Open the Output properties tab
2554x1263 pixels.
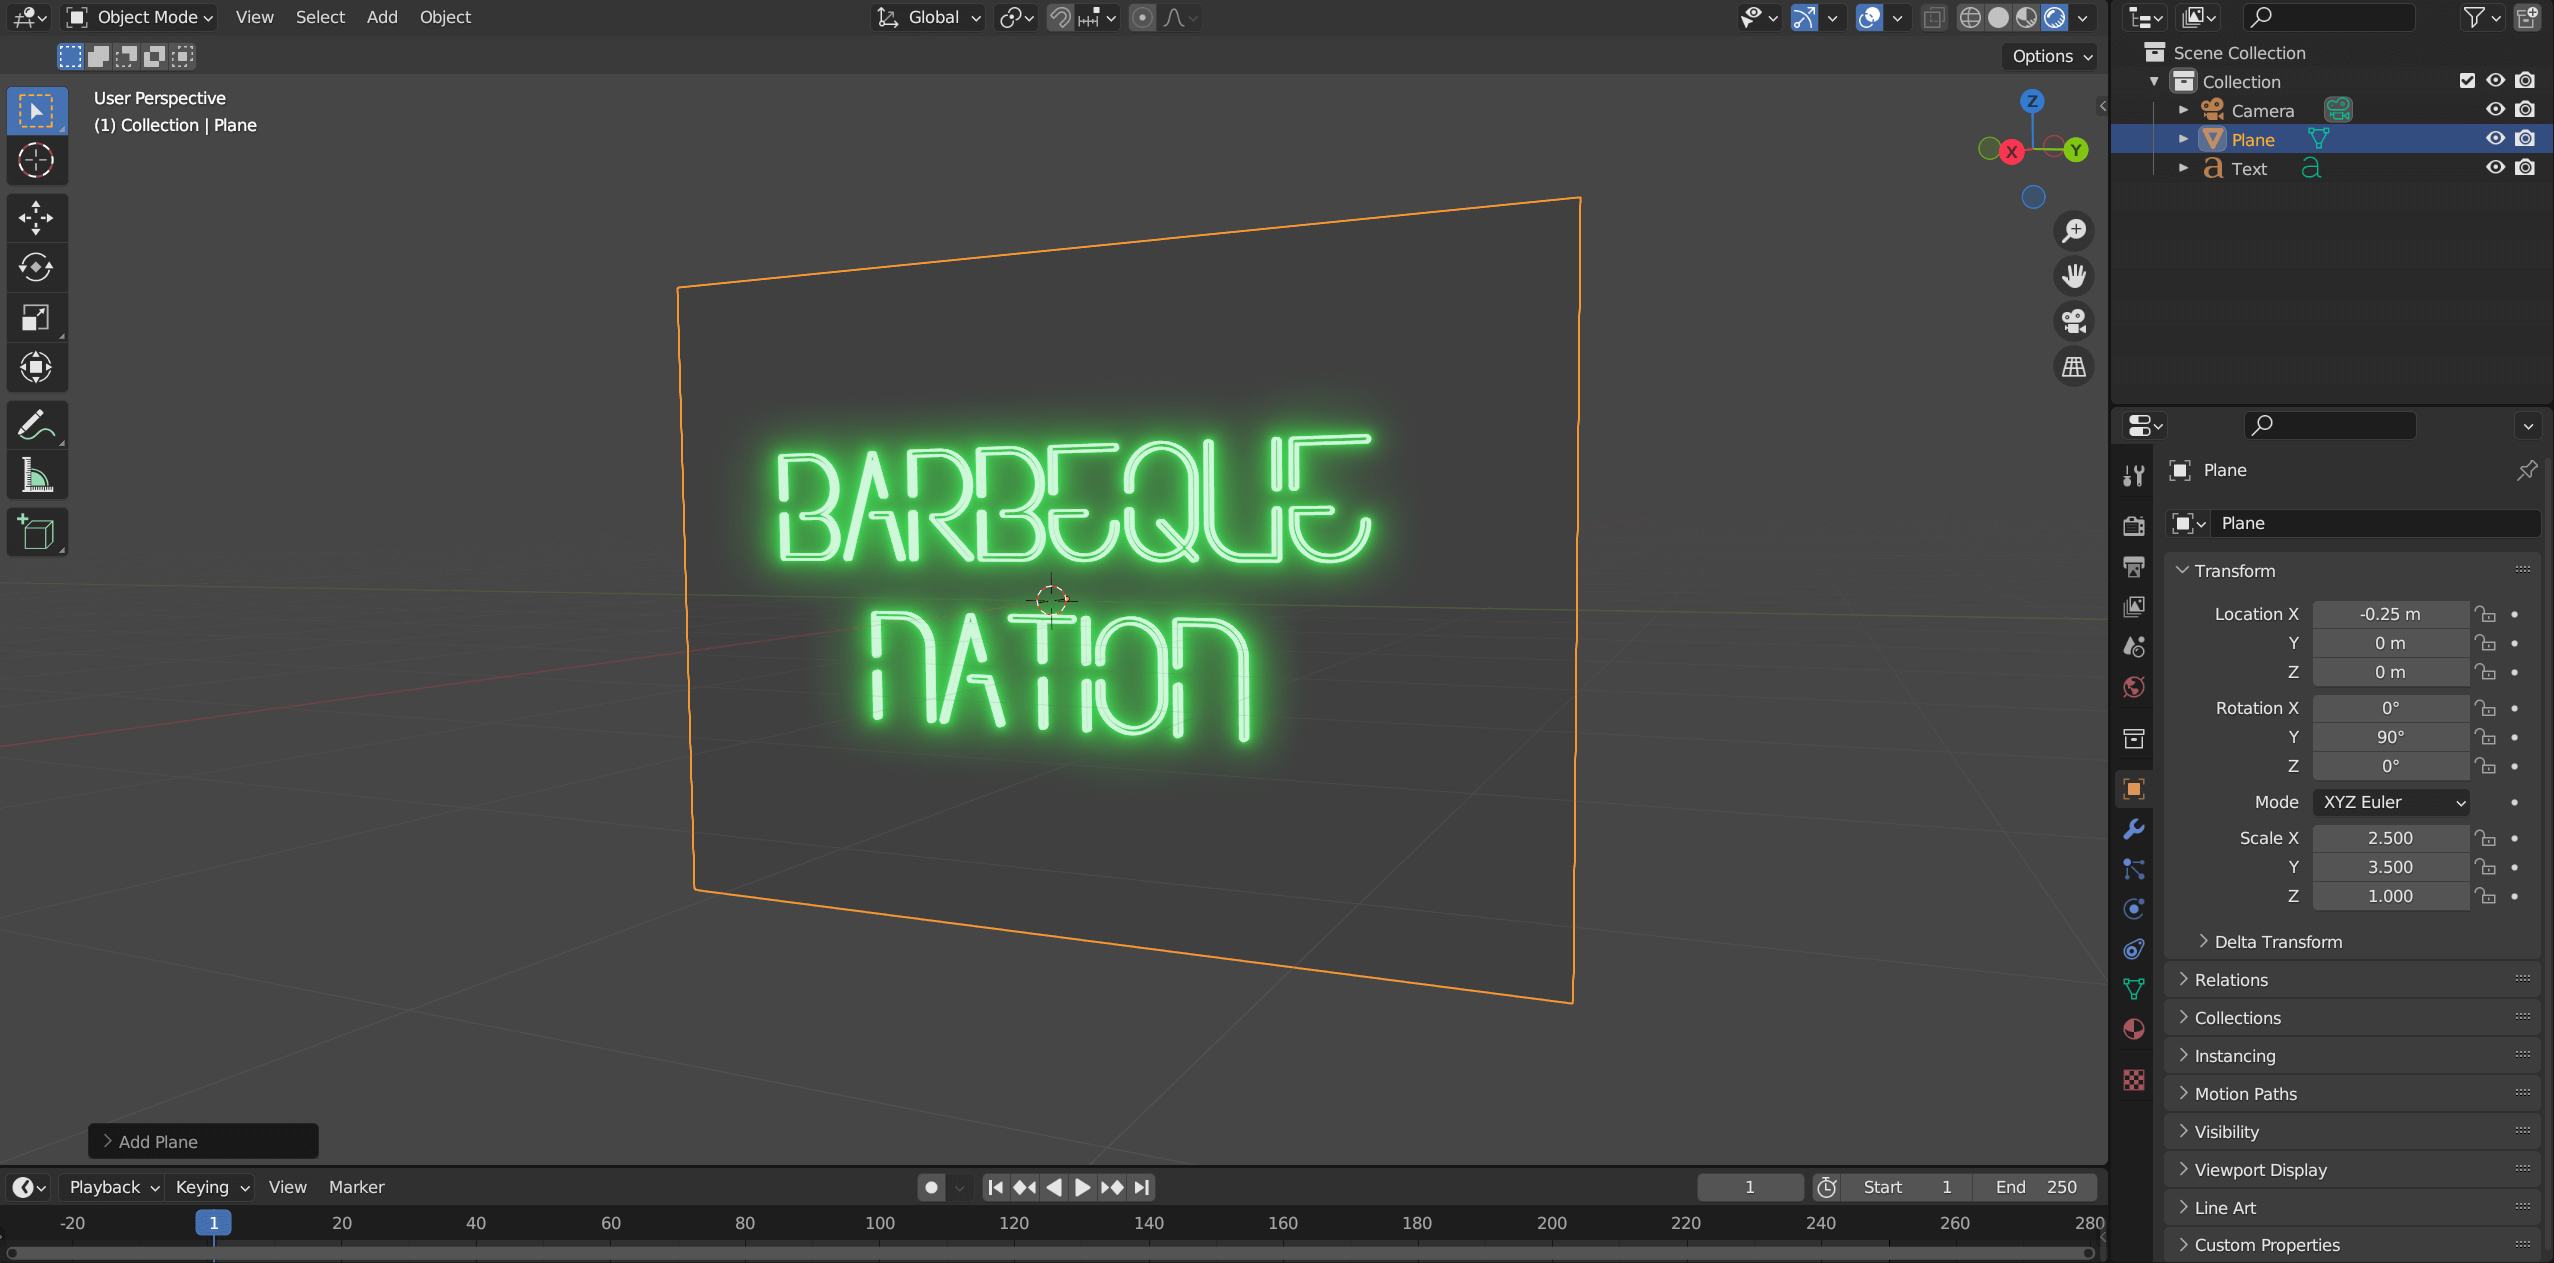[2133, 567]
